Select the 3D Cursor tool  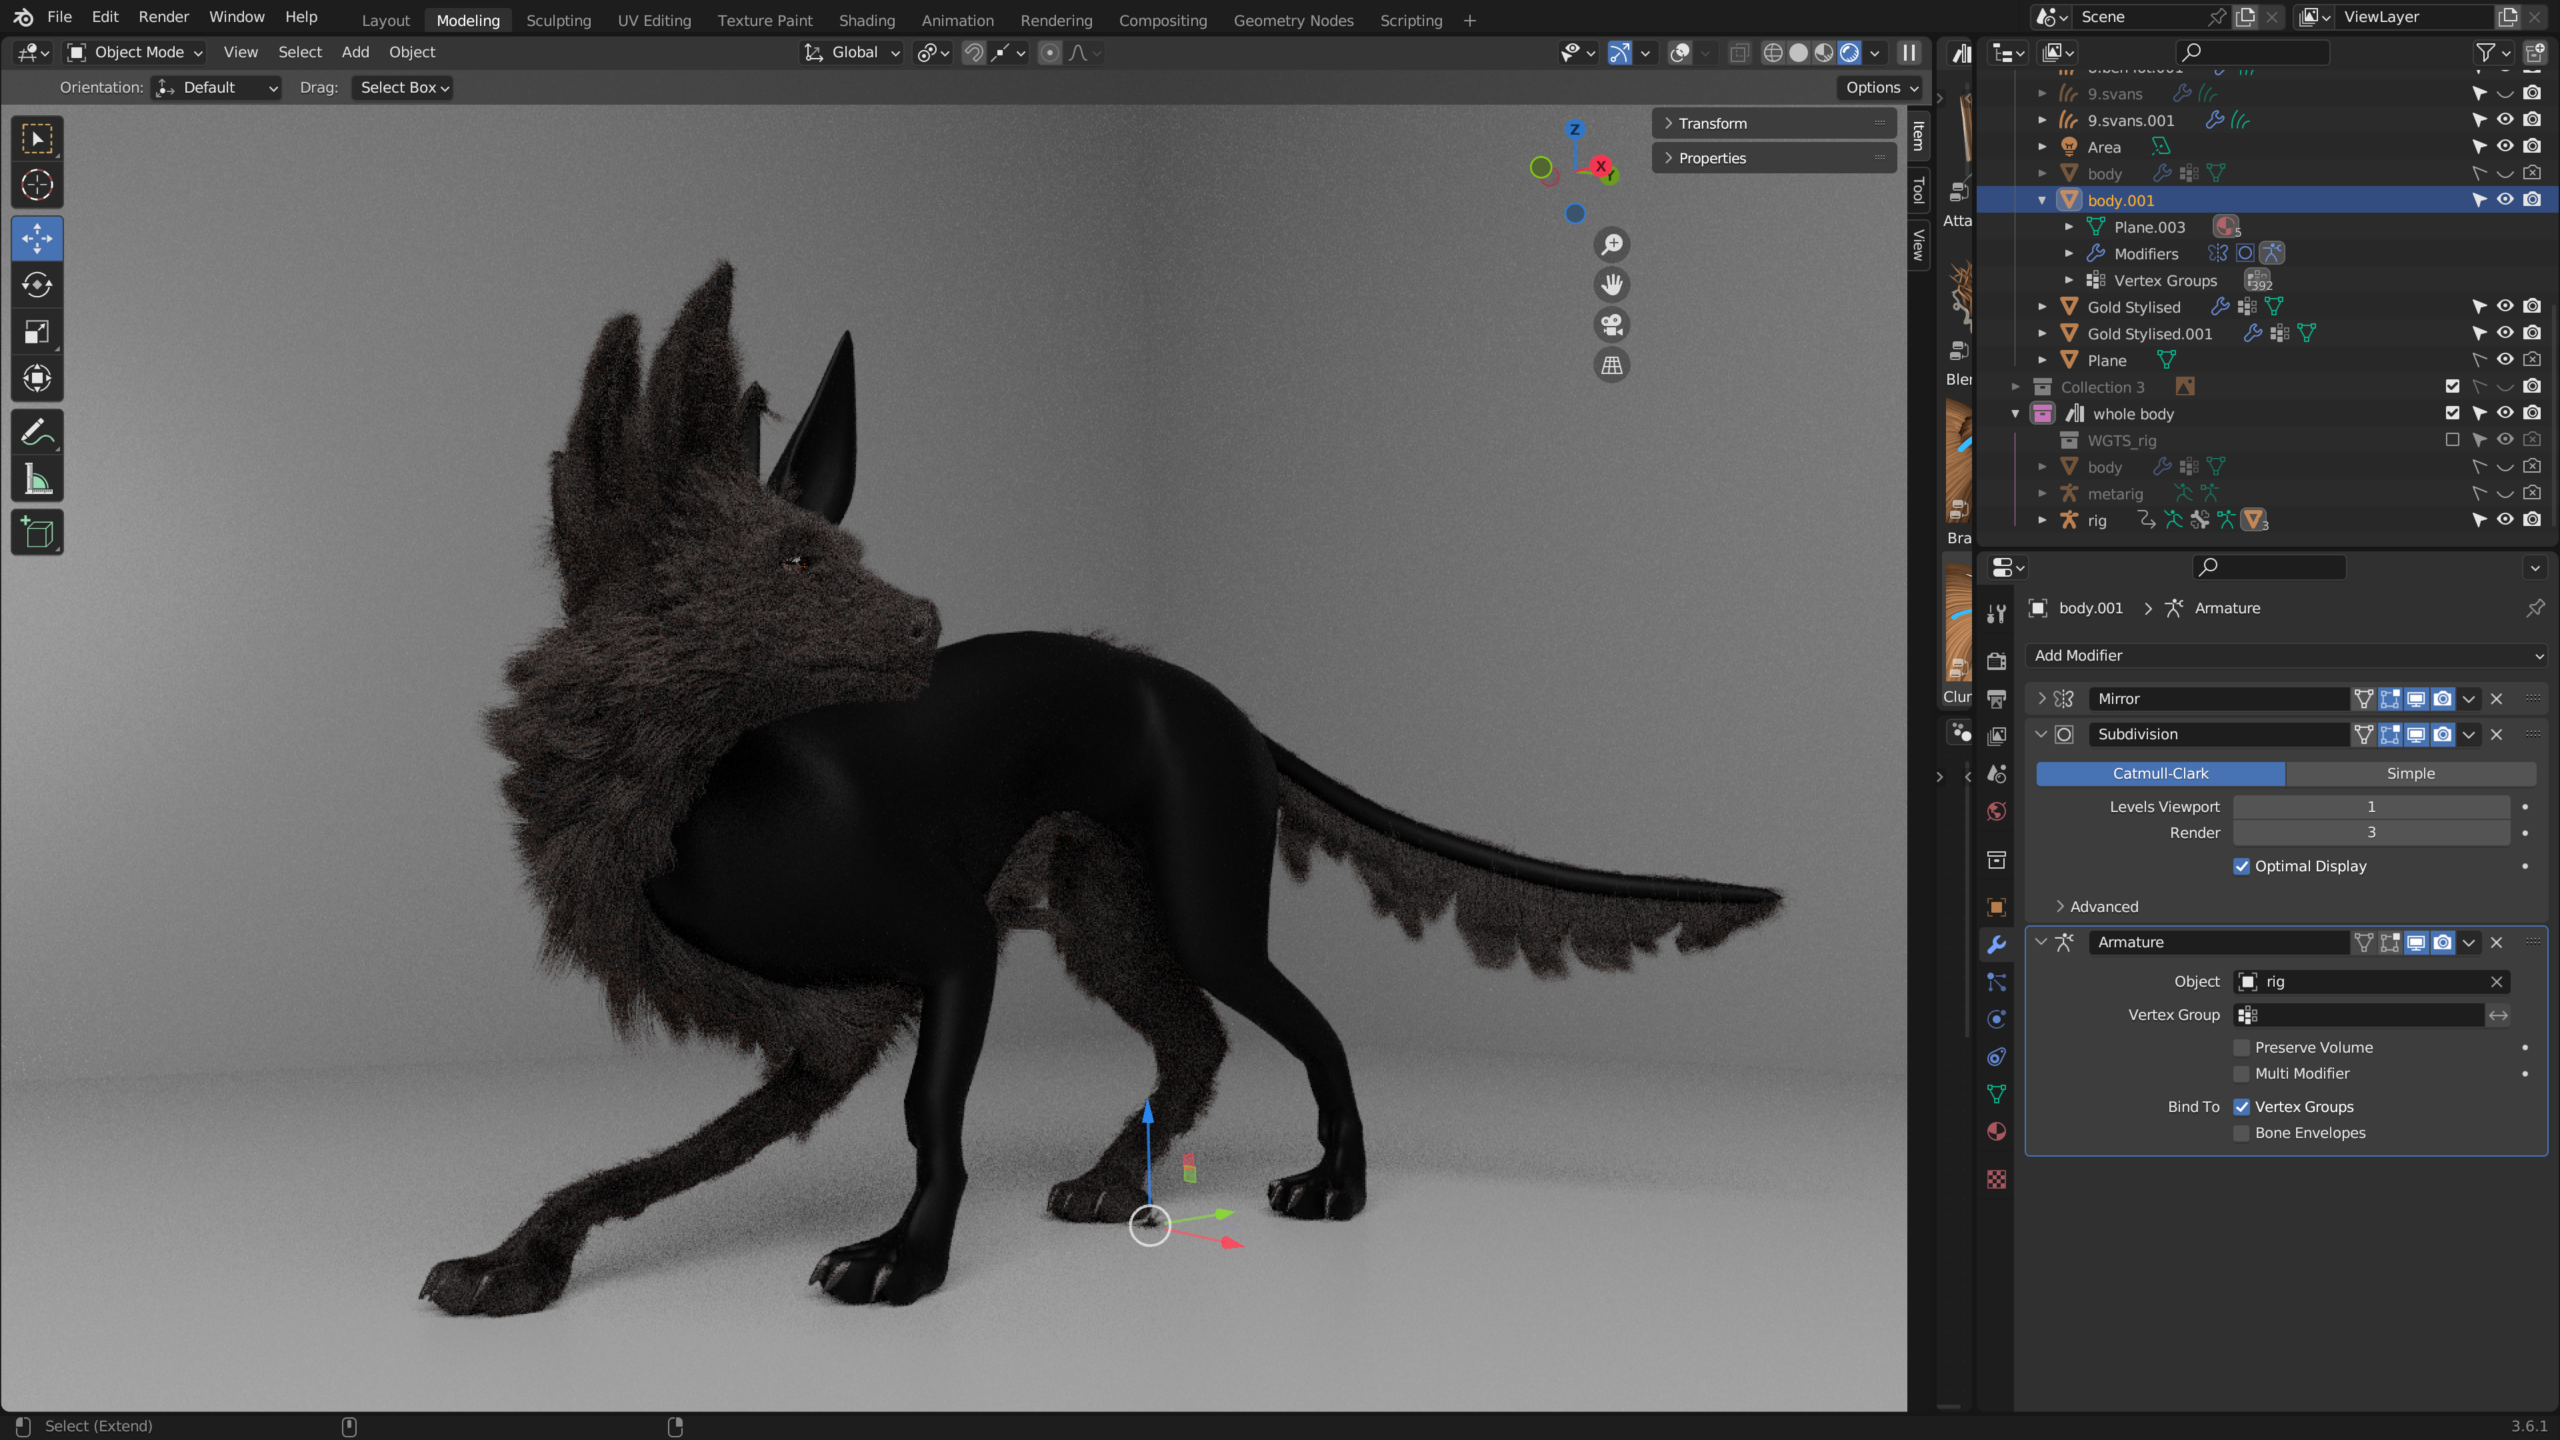pyautogui.click(x=37, y=185)
